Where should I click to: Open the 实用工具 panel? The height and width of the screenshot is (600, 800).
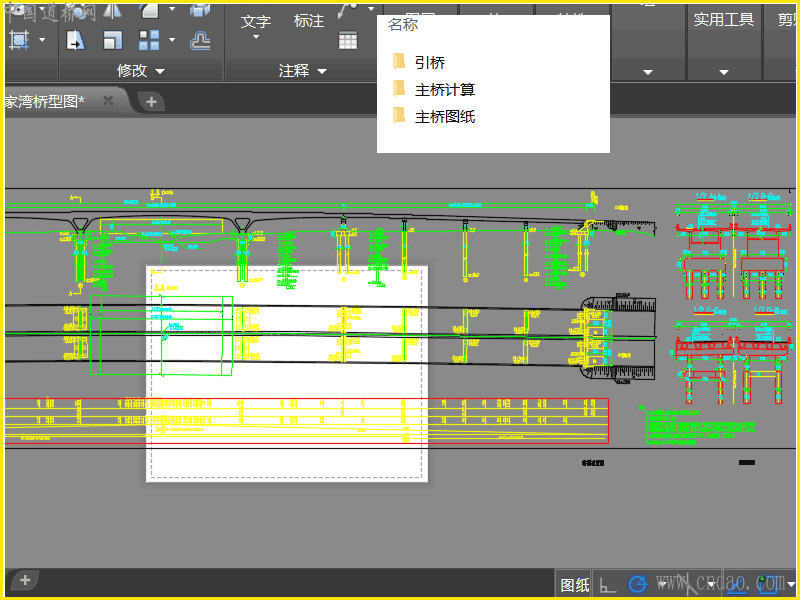click(723, 19)
